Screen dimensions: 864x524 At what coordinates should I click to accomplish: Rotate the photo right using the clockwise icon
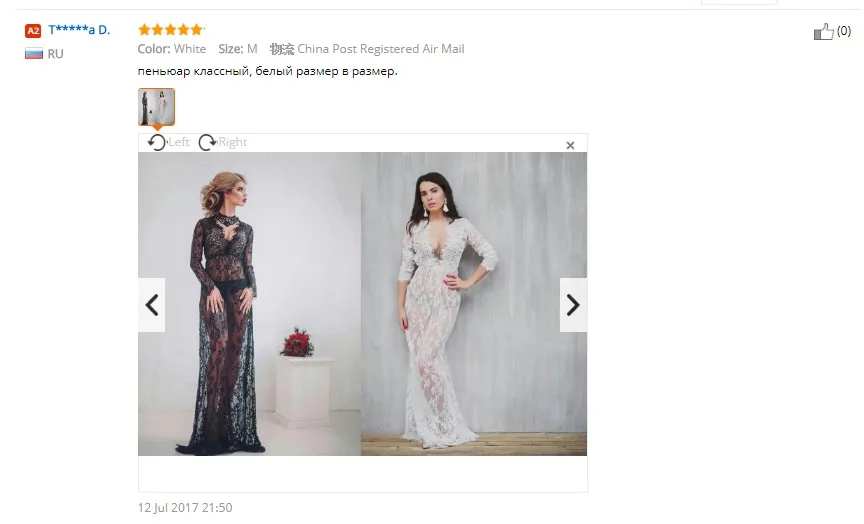[207, 142]
